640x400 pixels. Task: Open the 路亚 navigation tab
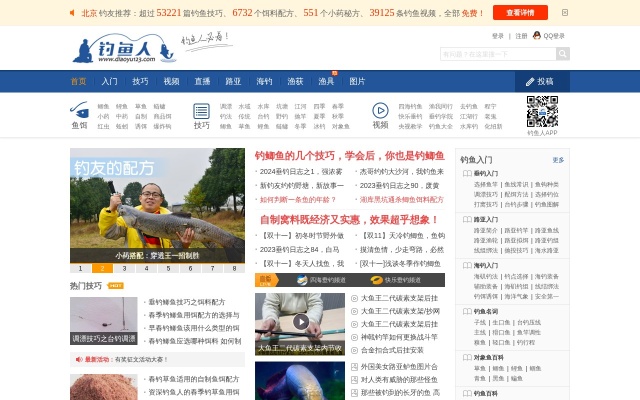[x=233, y=82]
